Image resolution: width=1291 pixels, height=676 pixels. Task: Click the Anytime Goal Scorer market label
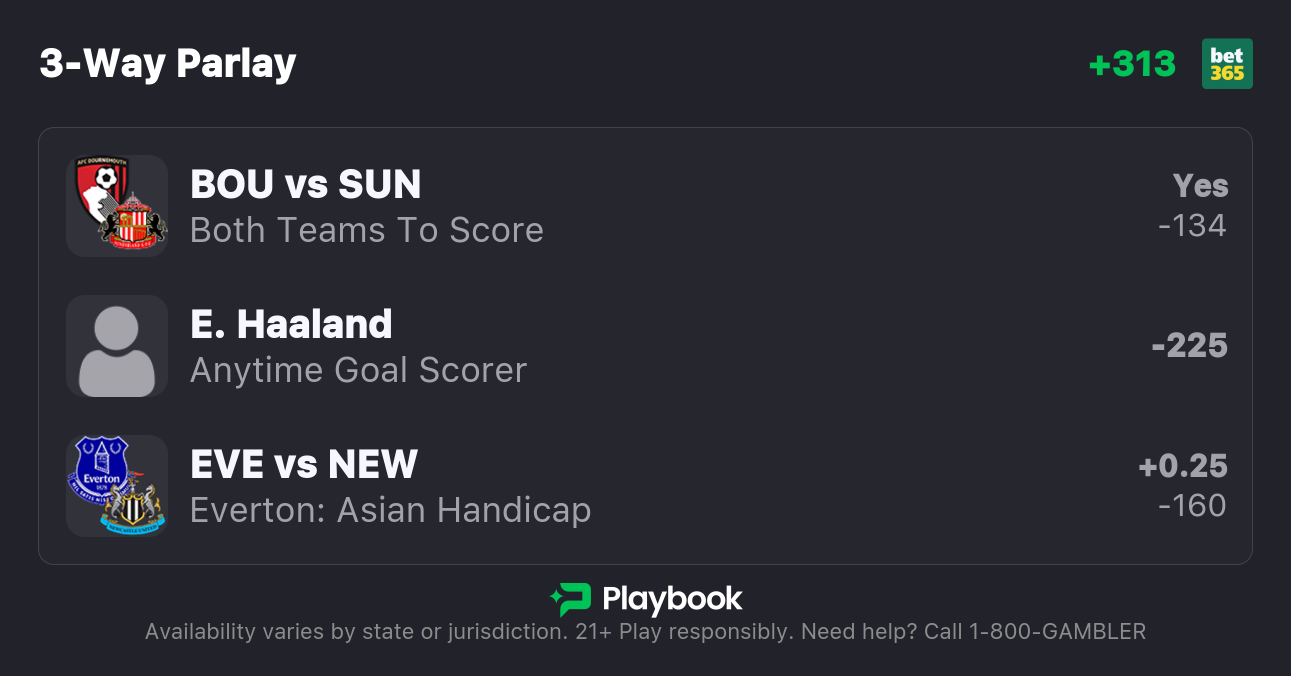point(358,370)
